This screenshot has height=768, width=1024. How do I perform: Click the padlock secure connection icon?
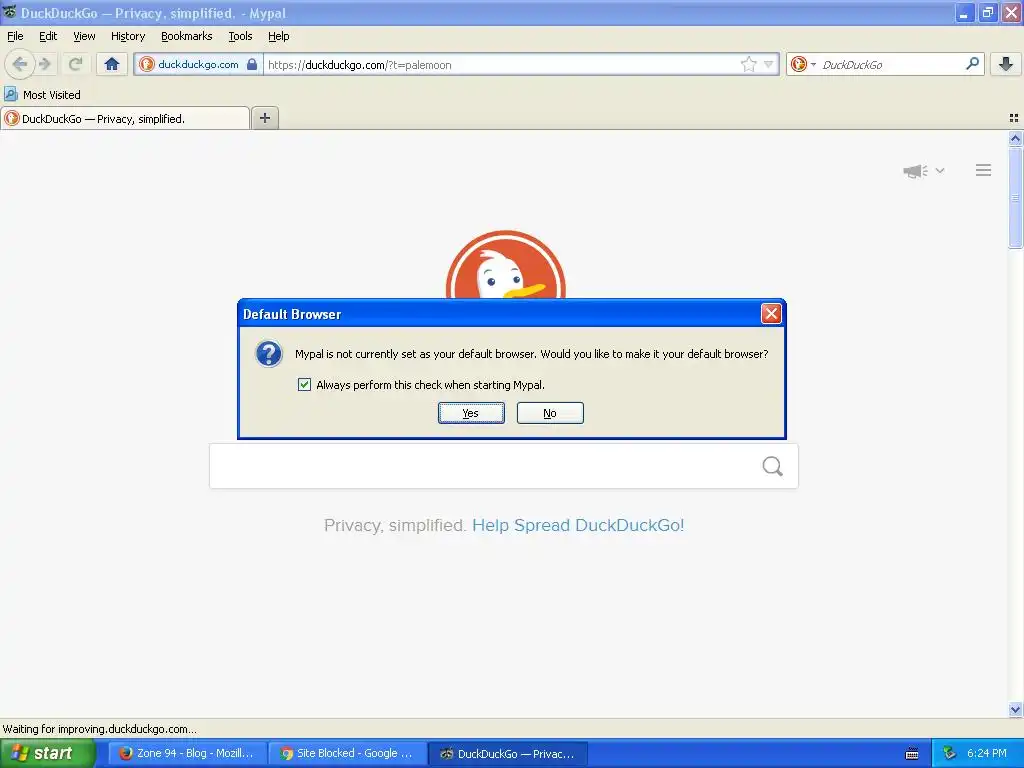[252, 64]
